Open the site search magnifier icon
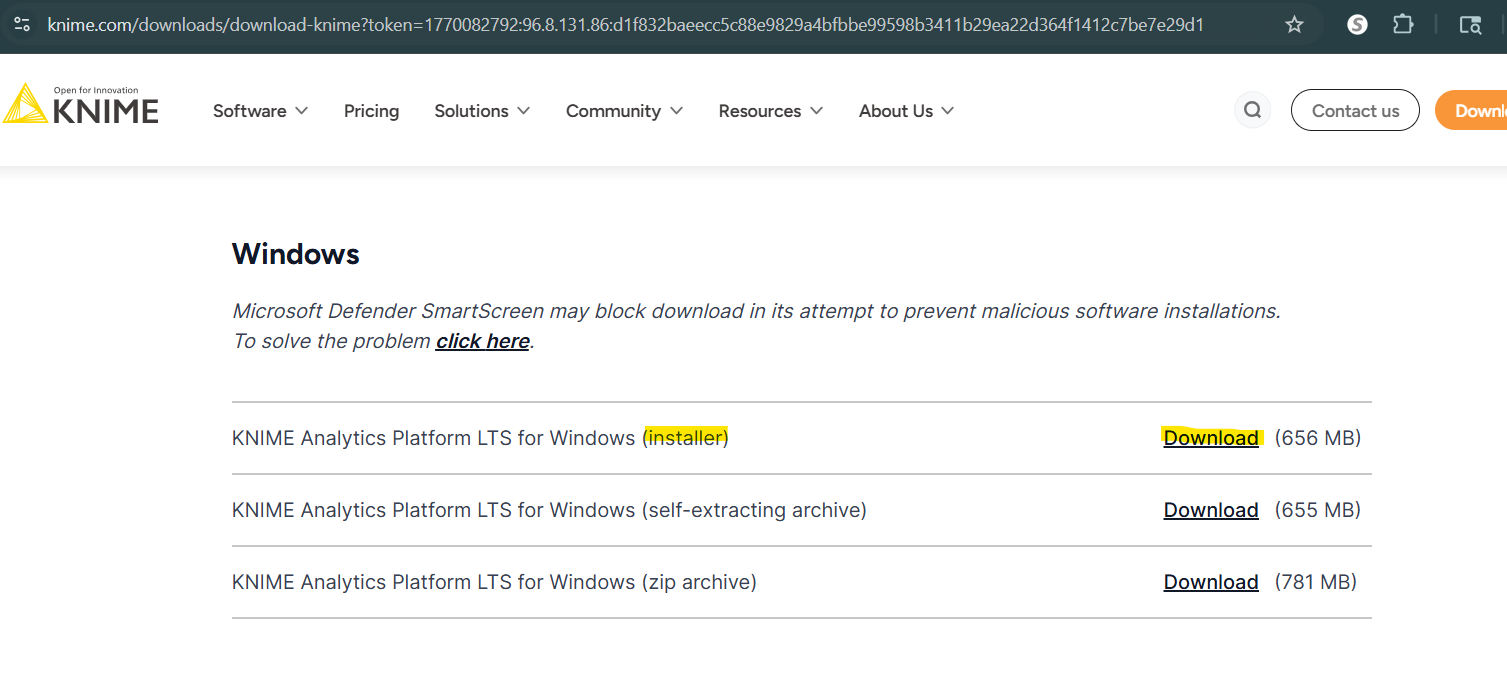The height and width of the screenshot is (683, 1507). click(1252, 110)
